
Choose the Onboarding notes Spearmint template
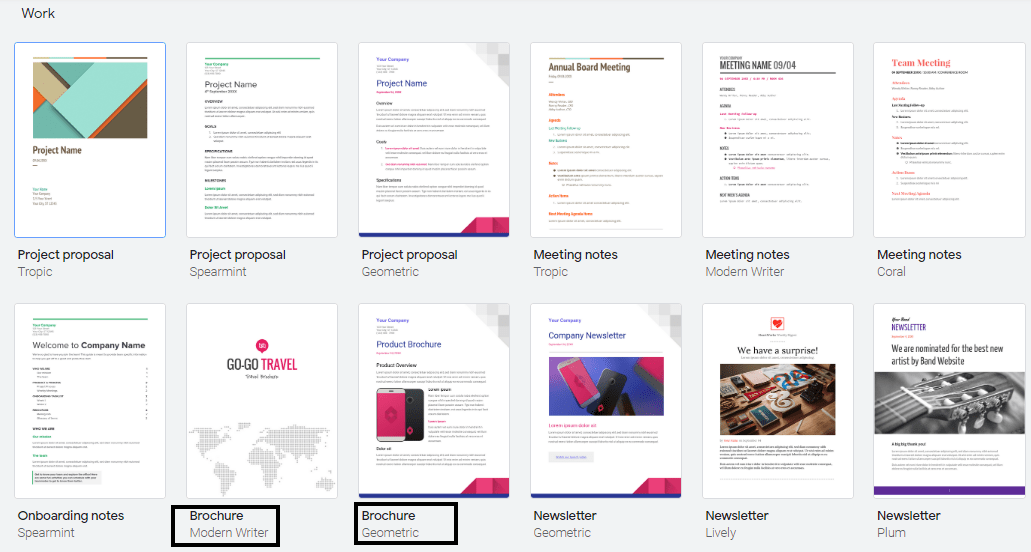click(x=90, y=401)
